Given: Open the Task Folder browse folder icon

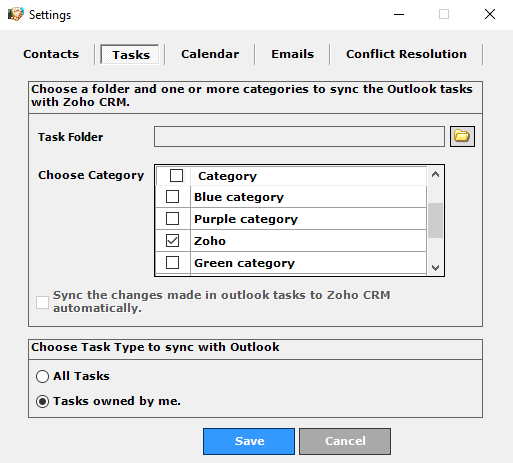Looking at the screenshot, I should (462, 136).
